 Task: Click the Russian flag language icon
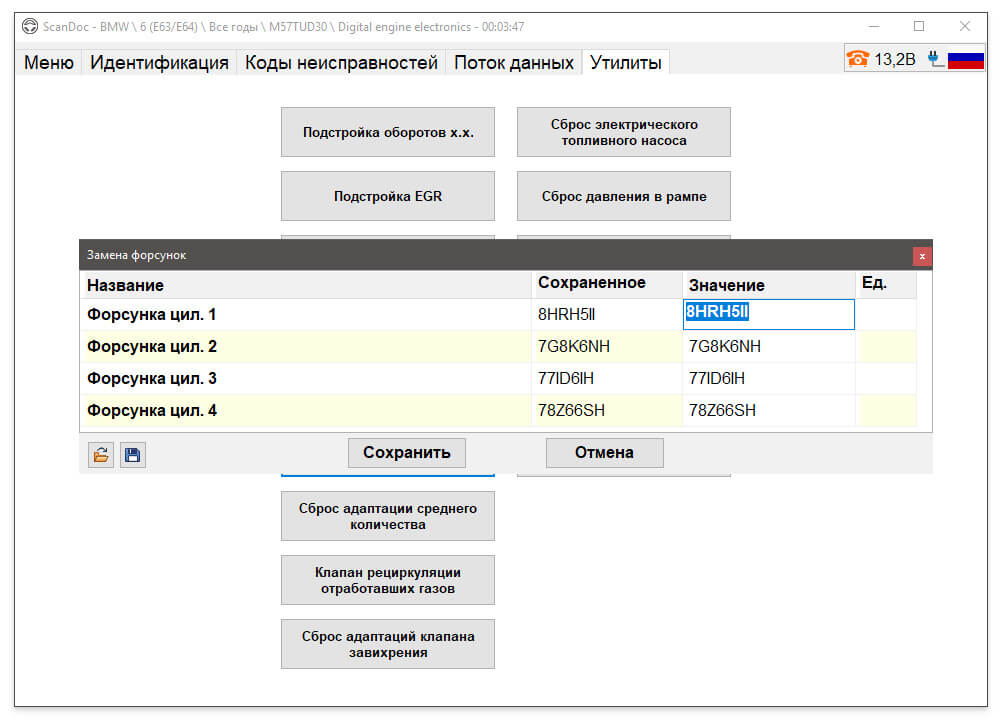point(966,60)
